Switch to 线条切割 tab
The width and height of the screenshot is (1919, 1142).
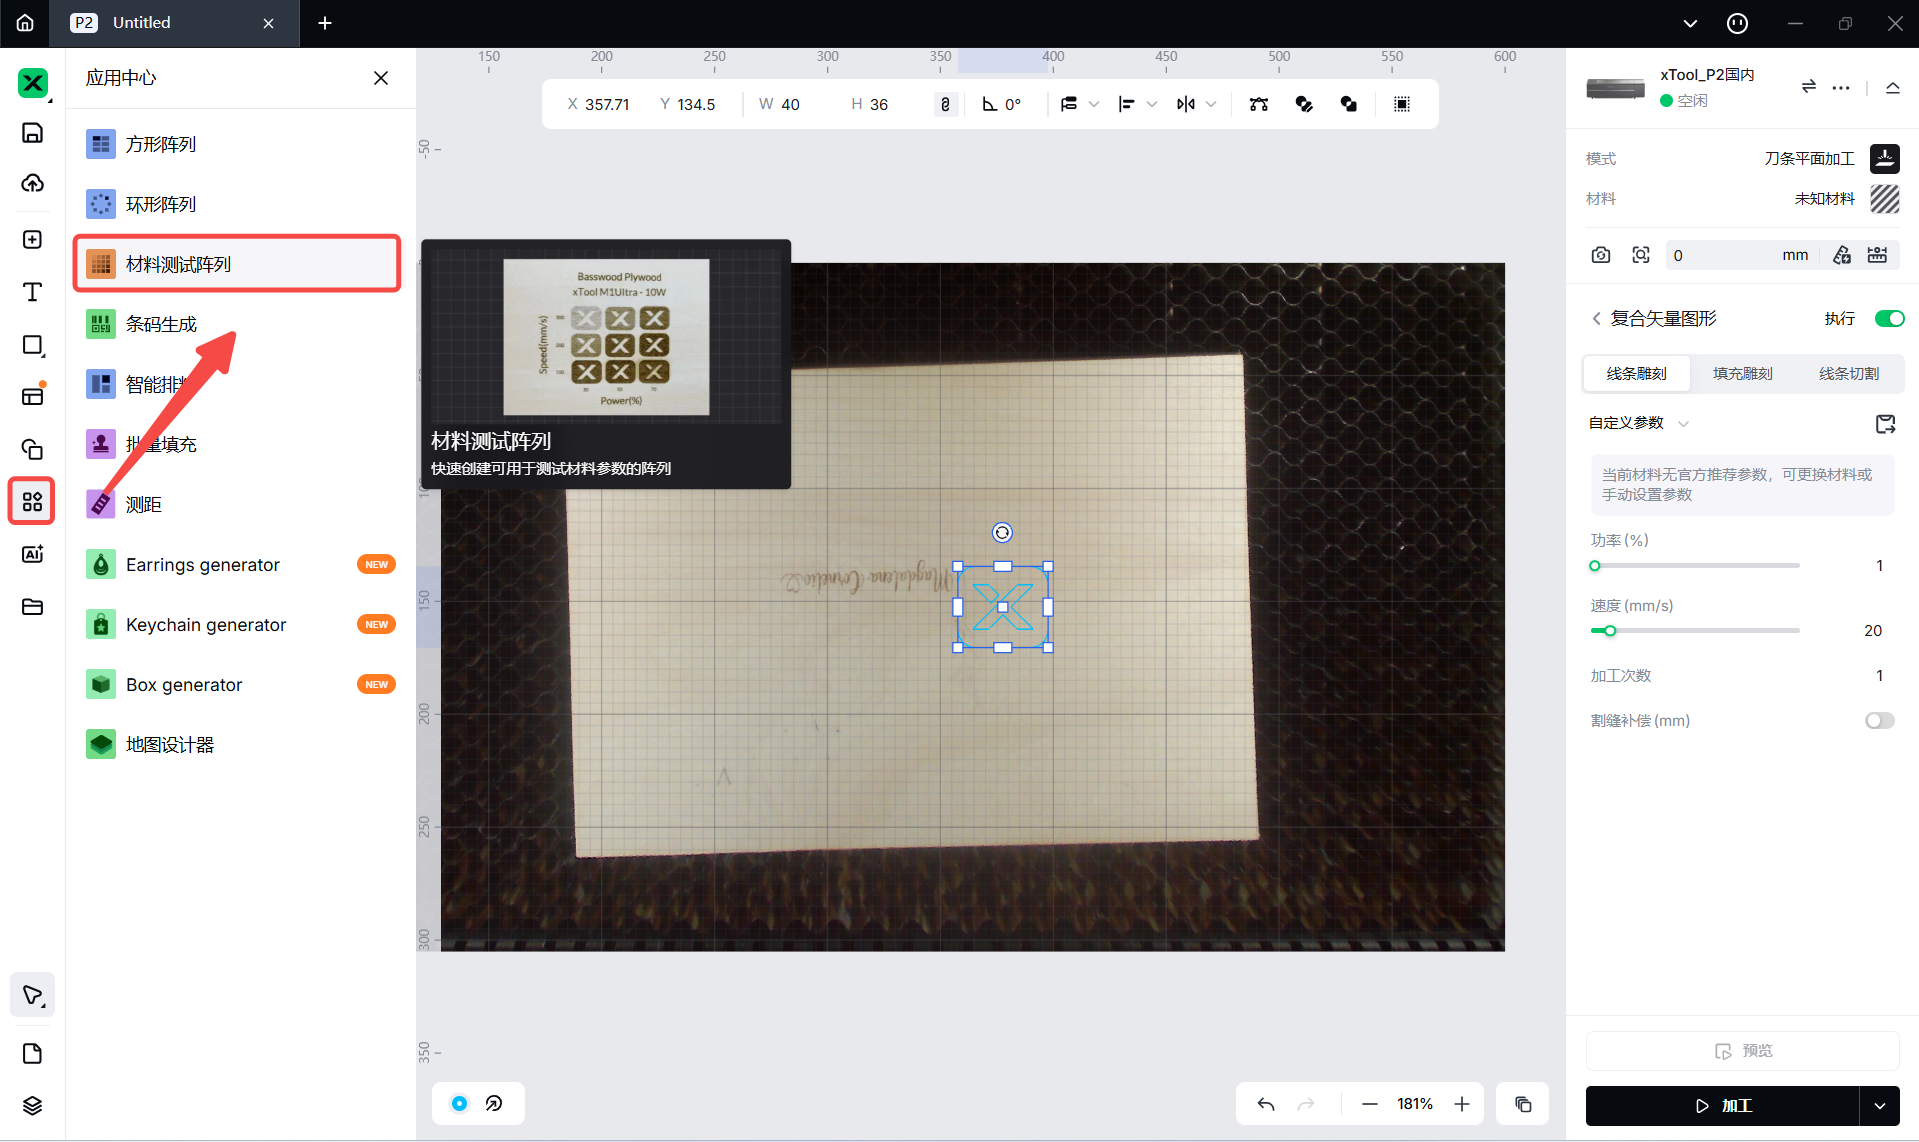tap(1848, 374)
